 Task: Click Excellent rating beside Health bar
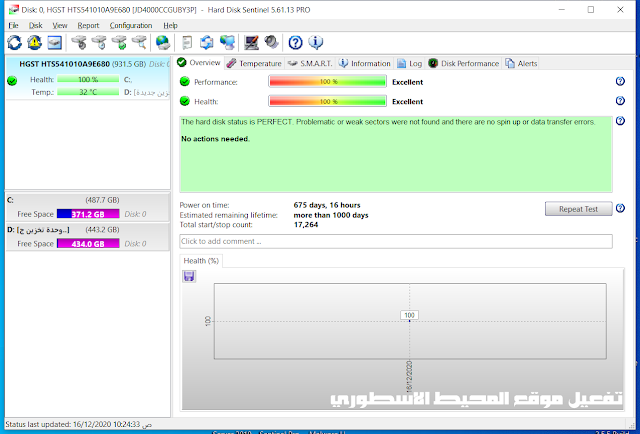point(407,102)
